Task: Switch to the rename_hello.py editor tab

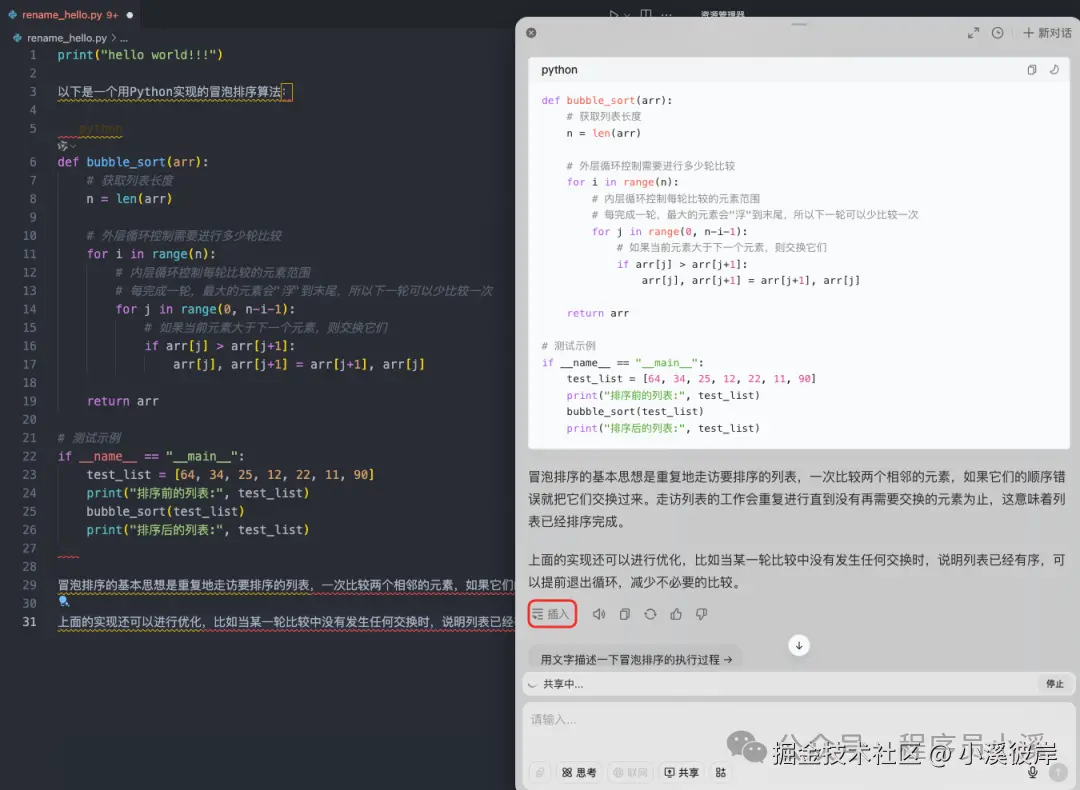Action: tap(60, 15)
